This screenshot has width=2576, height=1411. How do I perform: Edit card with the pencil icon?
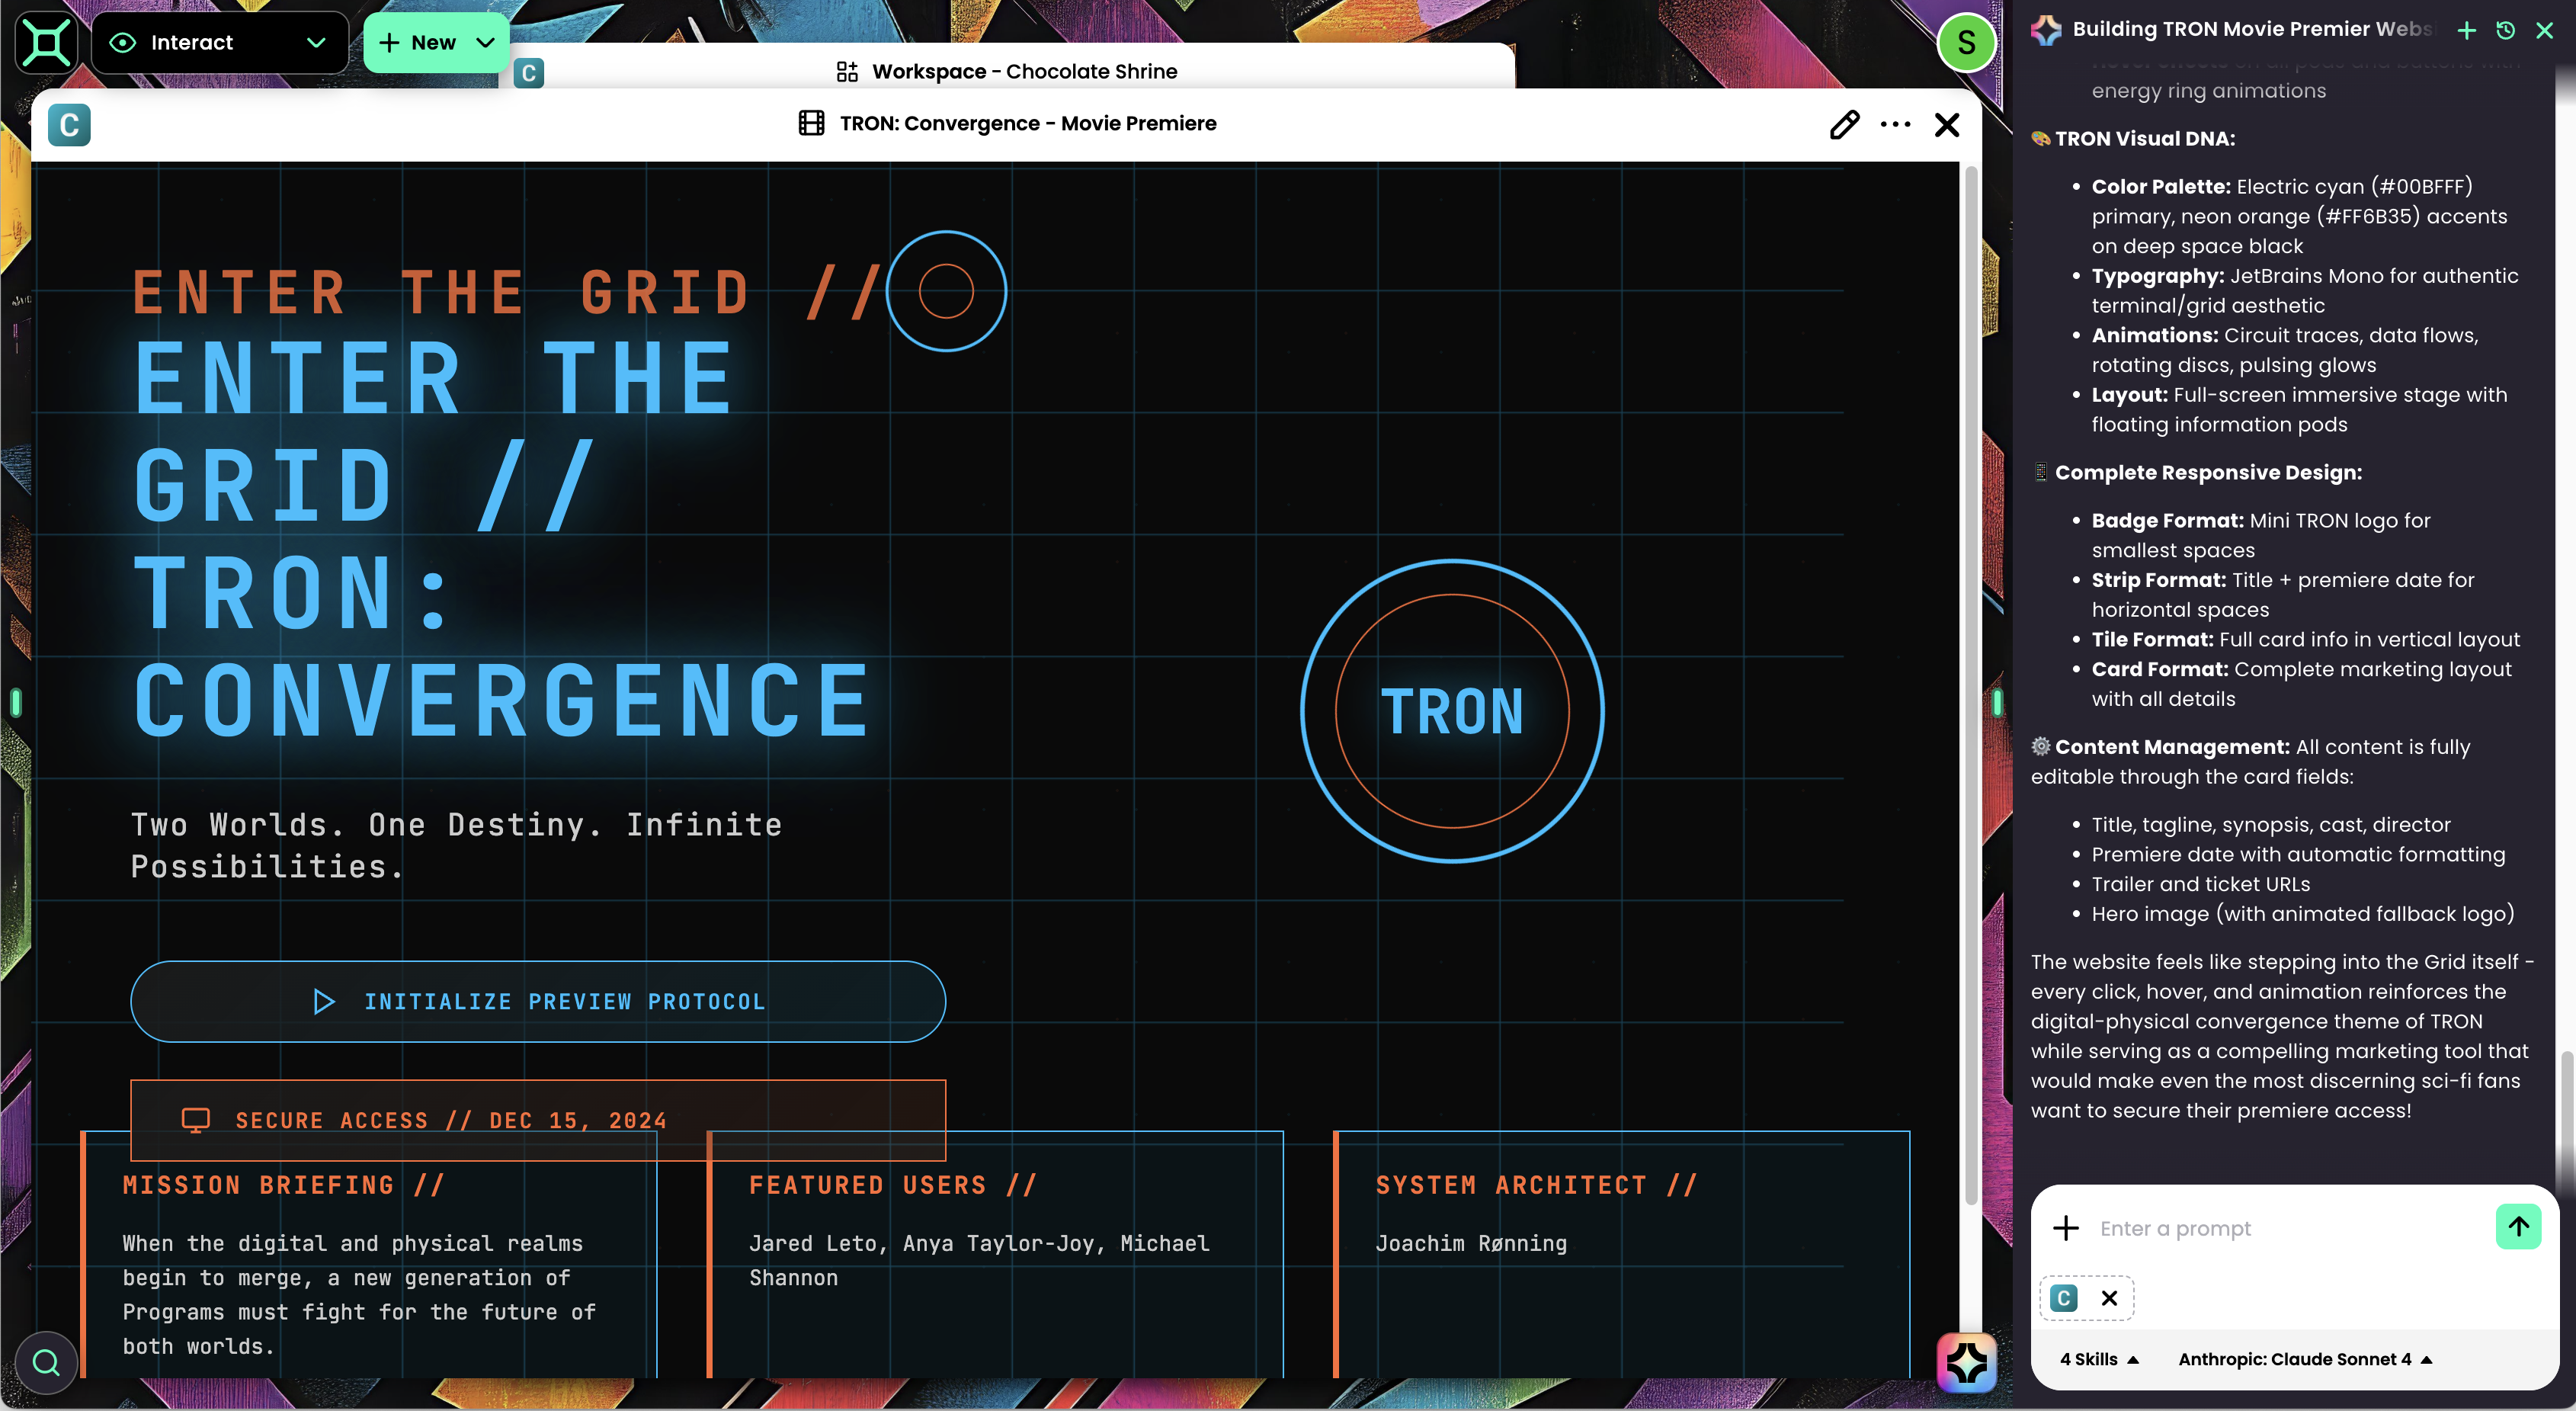tap(1844, 124)
